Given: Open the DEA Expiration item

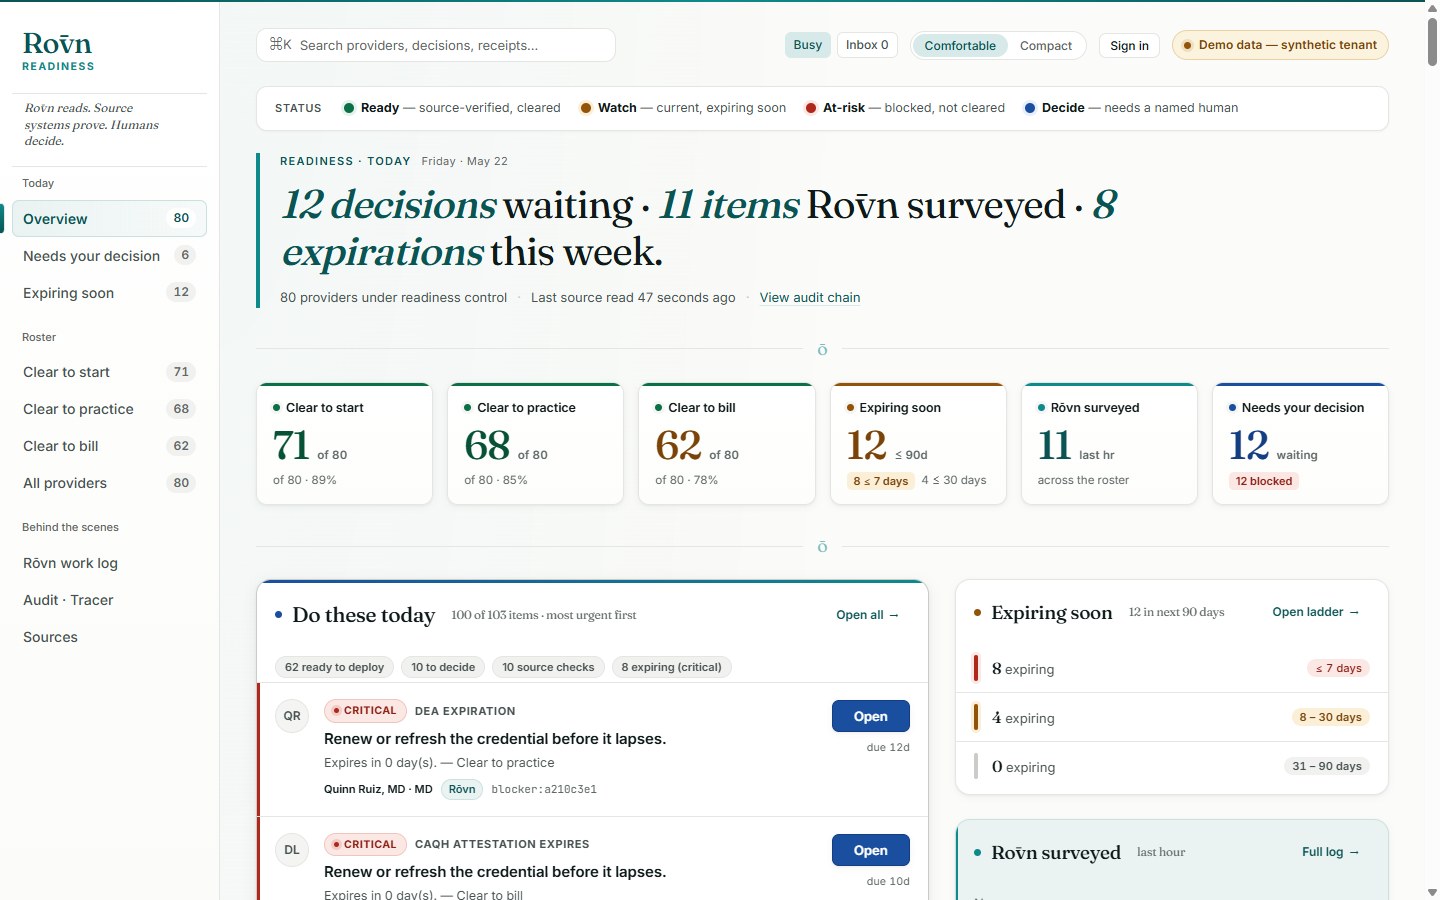Looking at the screenshot, I should 871,717.
